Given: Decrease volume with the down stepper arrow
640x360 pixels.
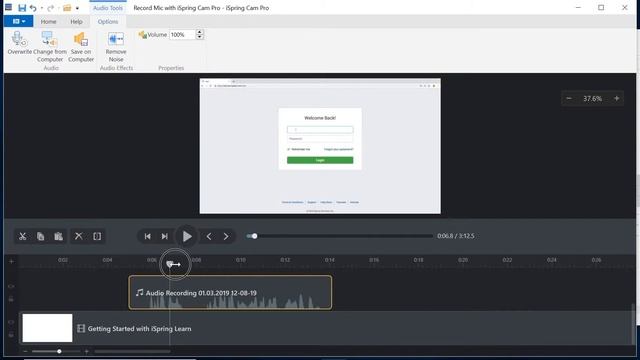Looking at the screenshot, I should pos(199,37).
